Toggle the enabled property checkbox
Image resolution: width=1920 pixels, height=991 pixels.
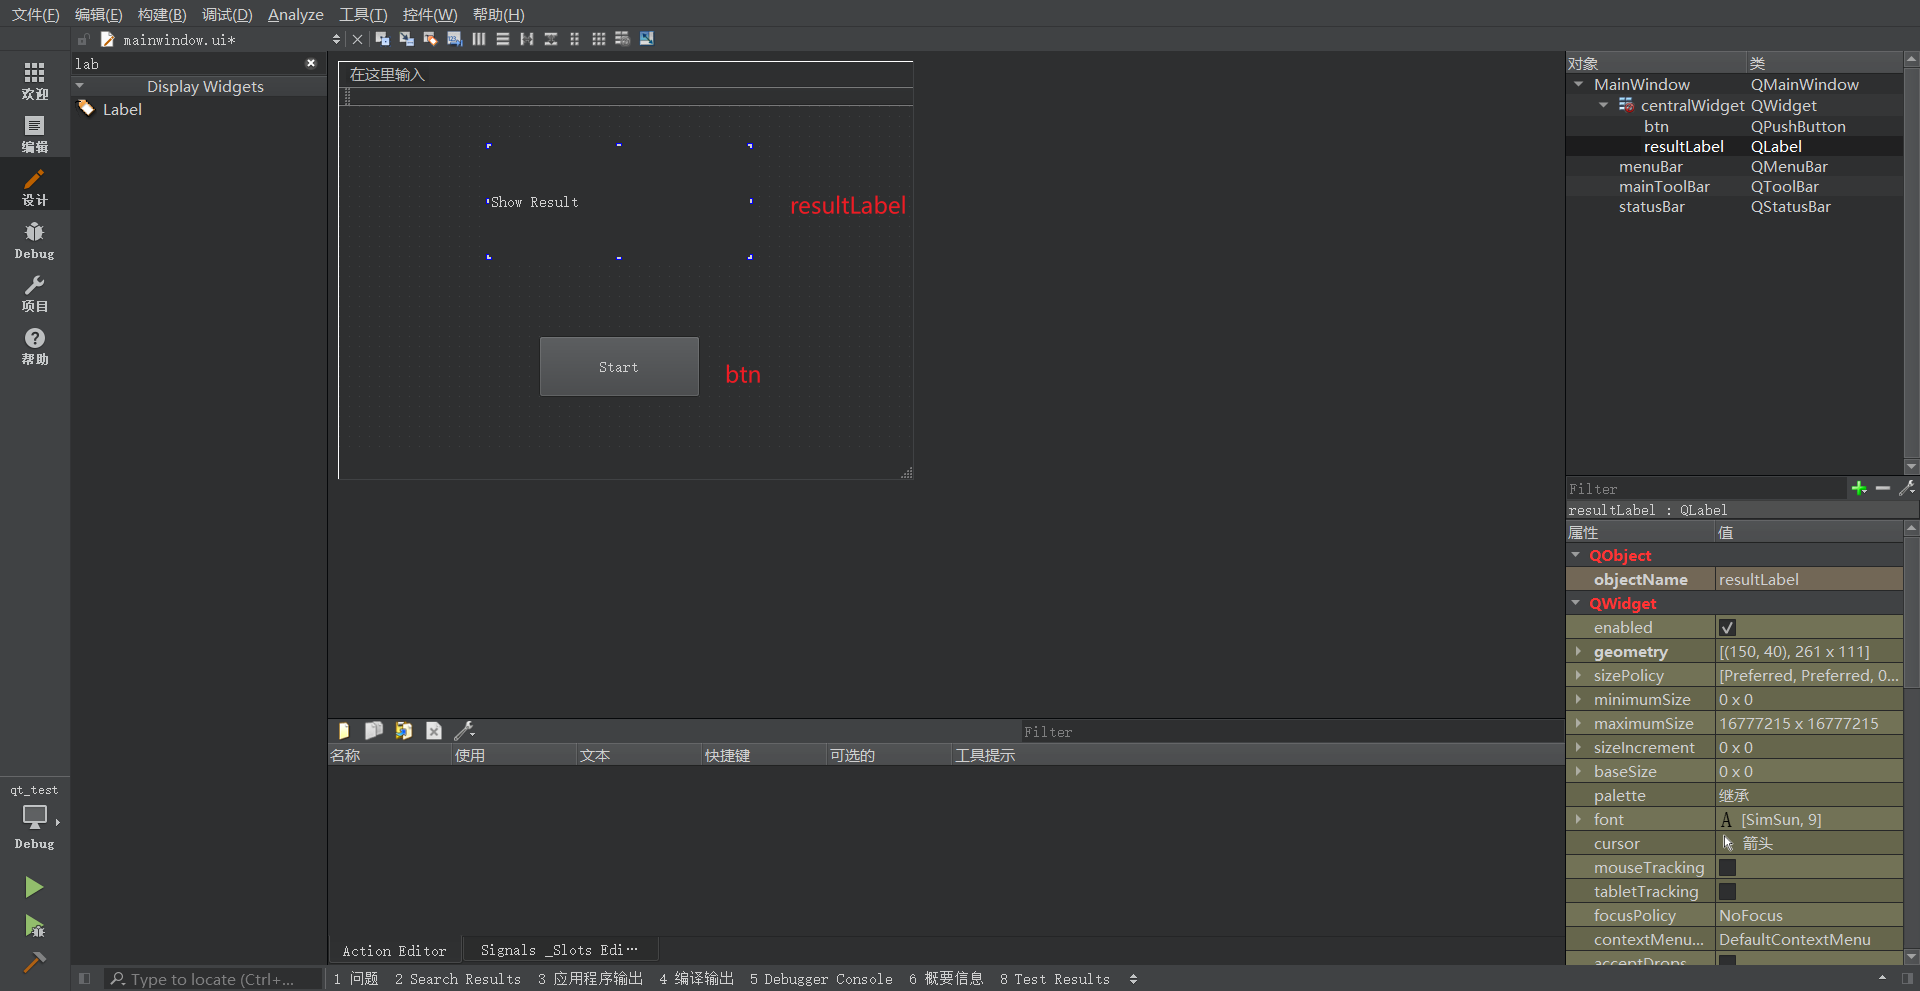(1727, 628)
